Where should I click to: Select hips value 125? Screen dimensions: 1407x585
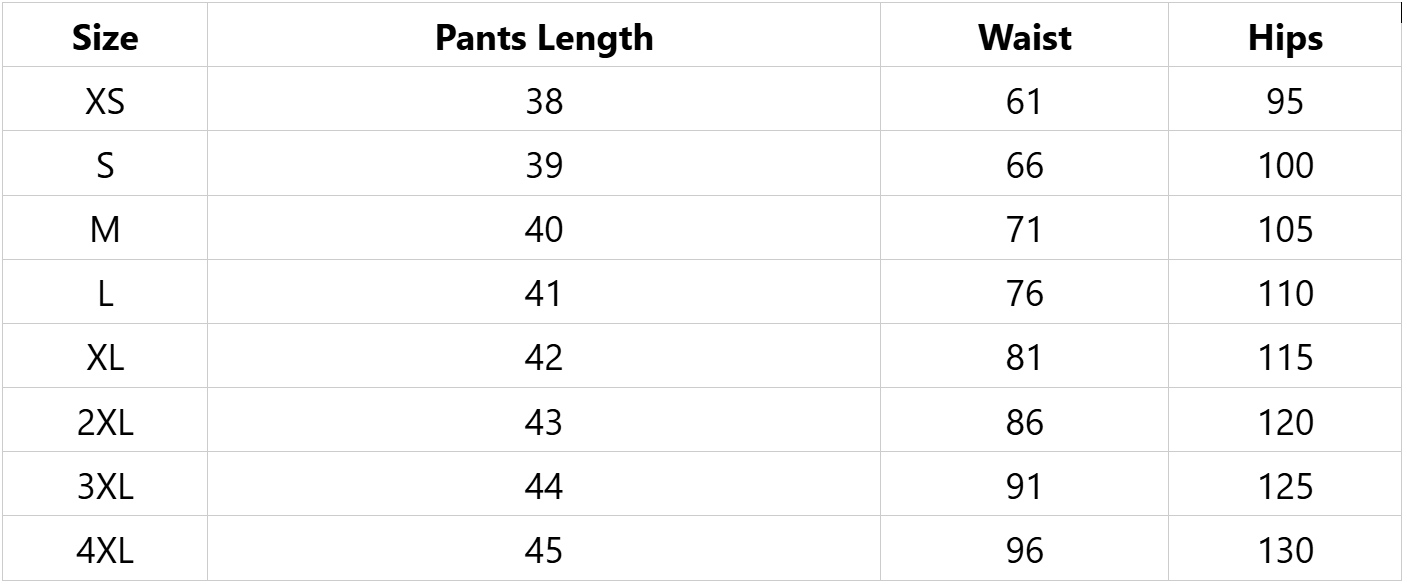[1285, 485]
